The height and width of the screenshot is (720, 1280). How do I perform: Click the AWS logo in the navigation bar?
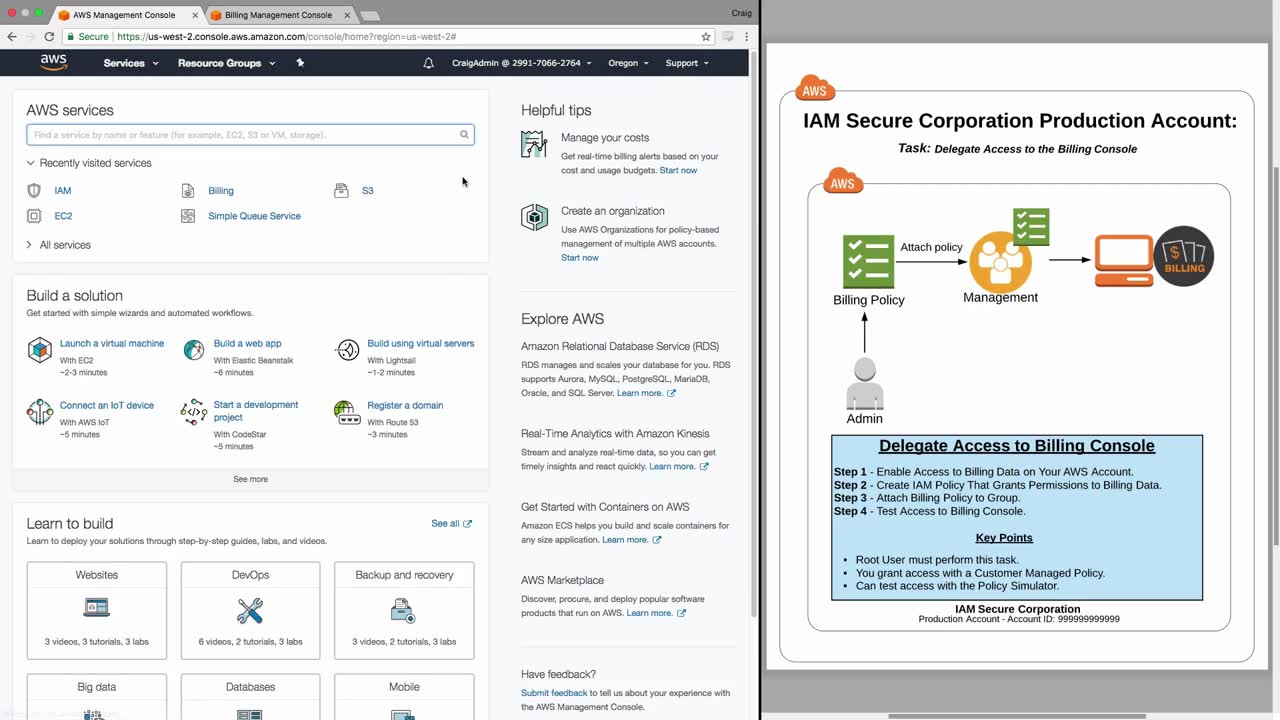point(53,62)
